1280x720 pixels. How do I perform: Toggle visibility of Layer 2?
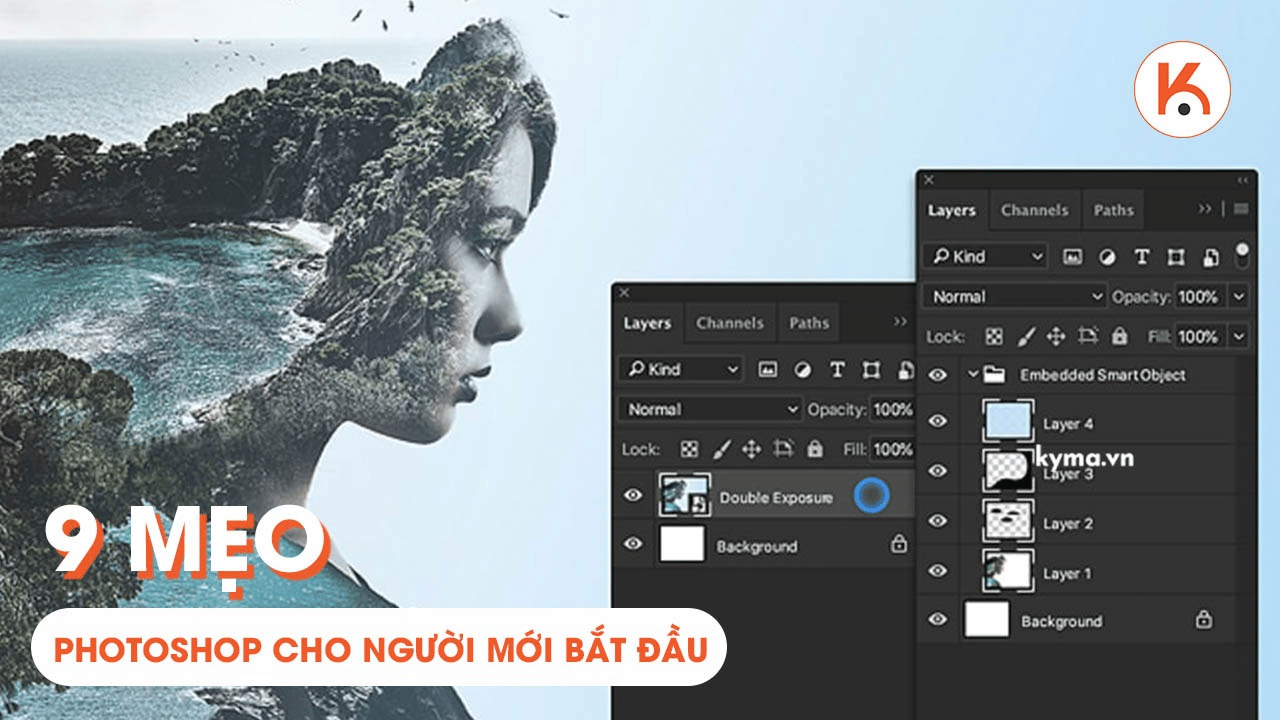click(x=938, y=521)
